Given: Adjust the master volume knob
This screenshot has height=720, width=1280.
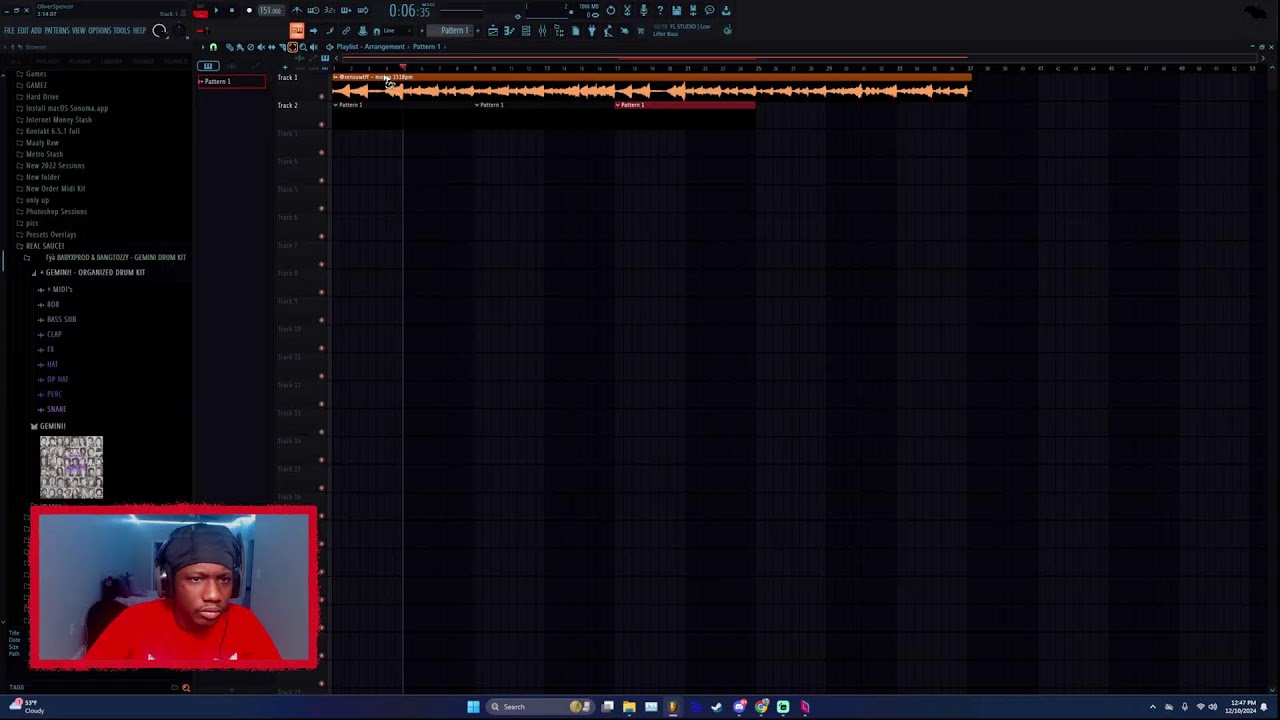Looking at the screenshot, I should click(159, 31).
